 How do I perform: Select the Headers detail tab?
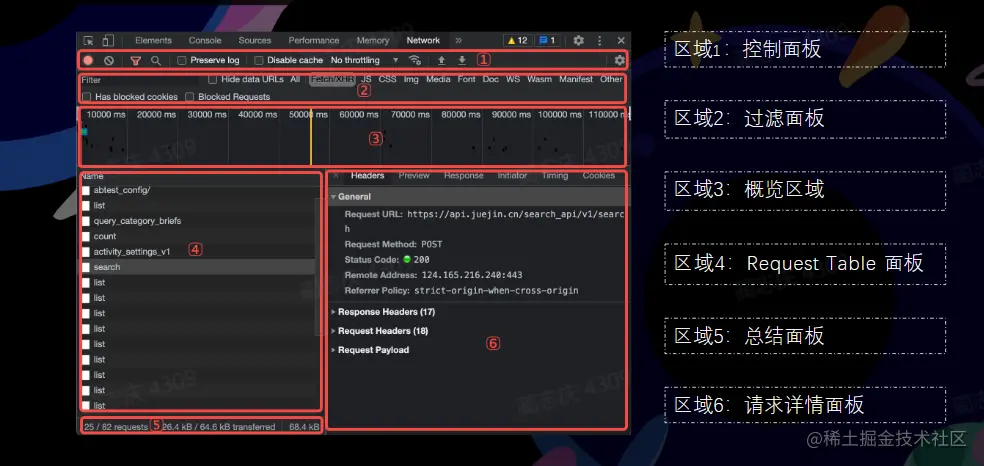pos(367,176)
